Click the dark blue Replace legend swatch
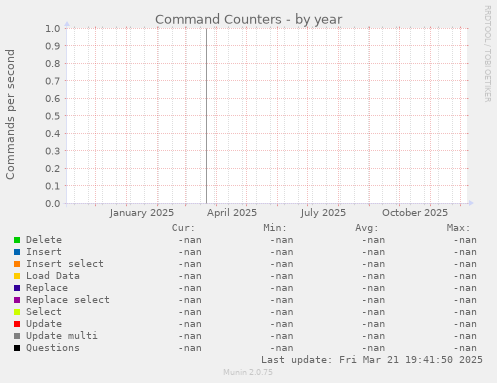 pos(17,288)
